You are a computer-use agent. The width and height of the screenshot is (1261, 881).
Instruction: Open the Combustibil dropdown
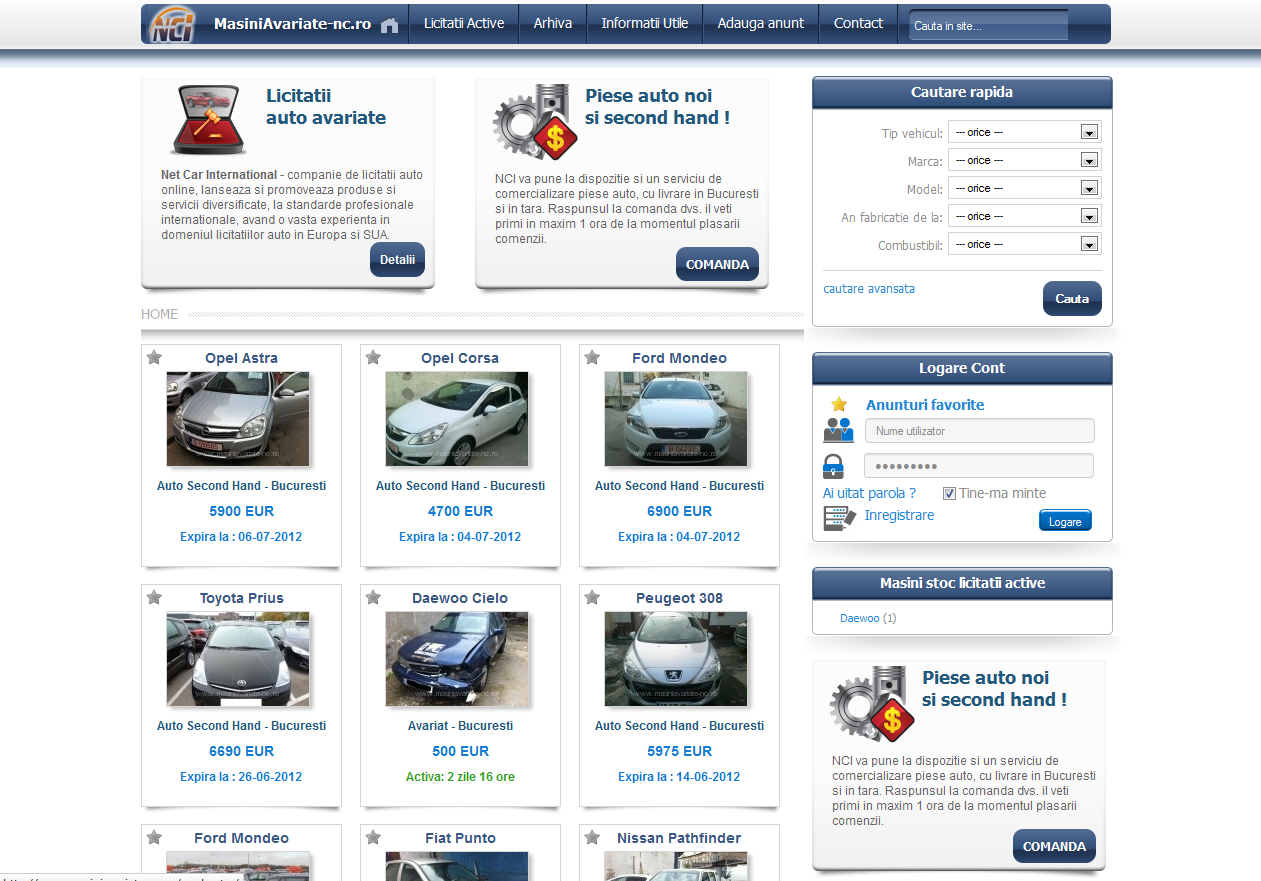click(1024, 244)
